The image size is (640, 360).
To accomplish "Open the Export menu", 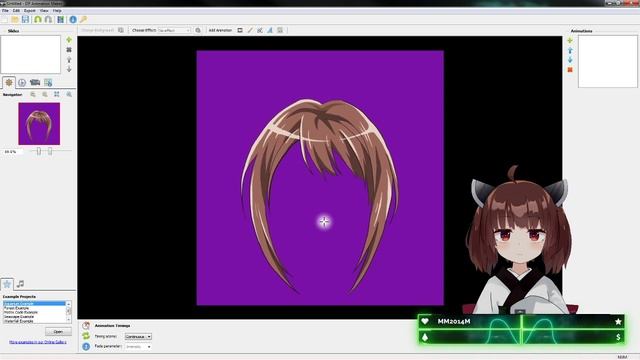I will click(29, 10).
